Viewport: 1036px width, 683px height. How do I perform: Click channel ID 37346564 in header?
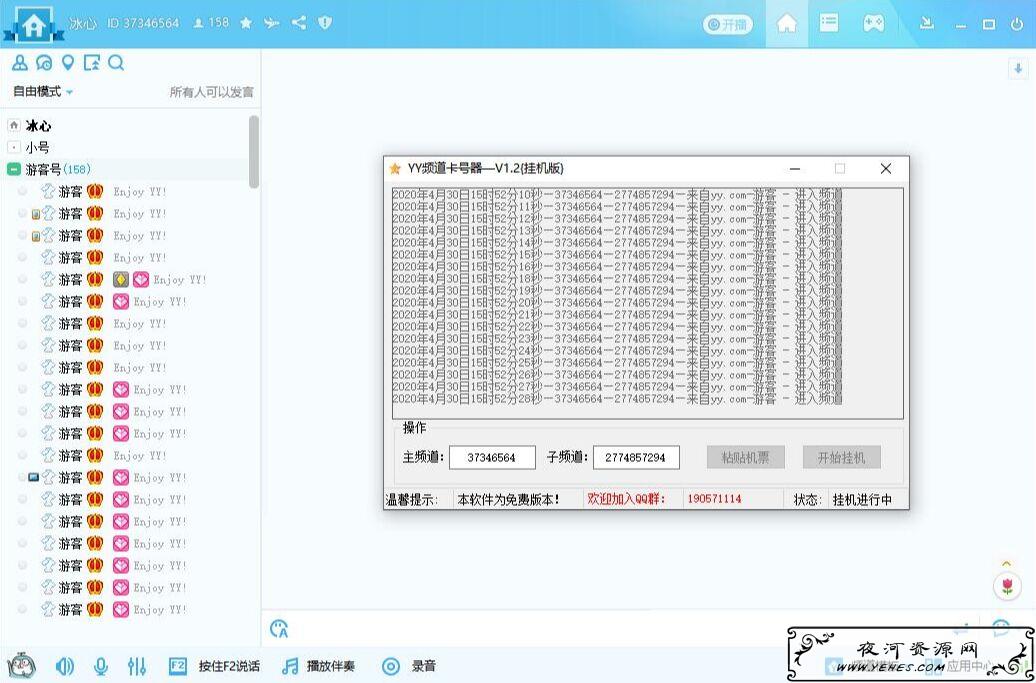pyautogui.click(x=143, y=23)
